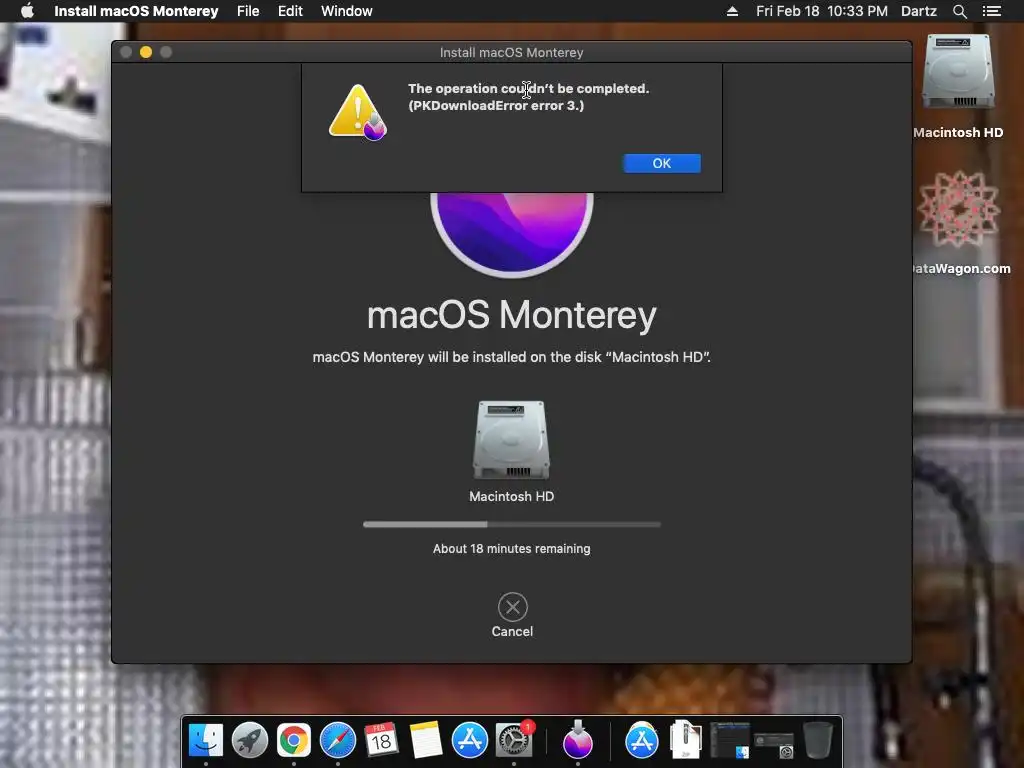
Task: Open System Preferences from the Dock
Action: (514, 741)
